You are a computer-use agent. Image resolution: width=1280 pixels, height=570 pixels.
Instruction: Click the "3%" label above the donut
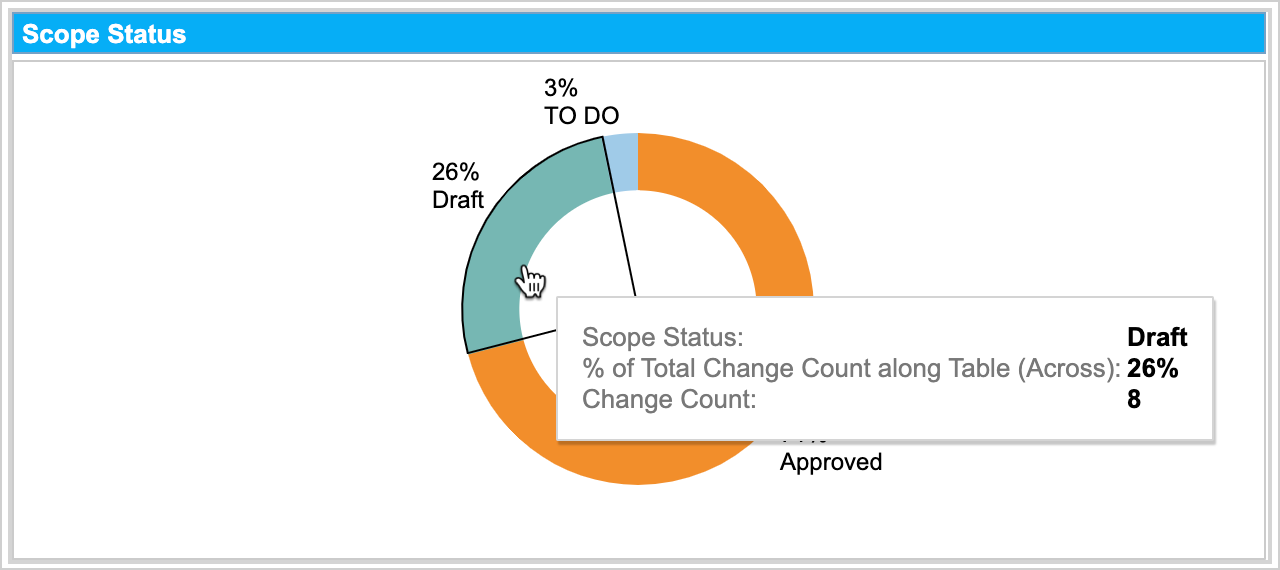click(x=561, y=89)
